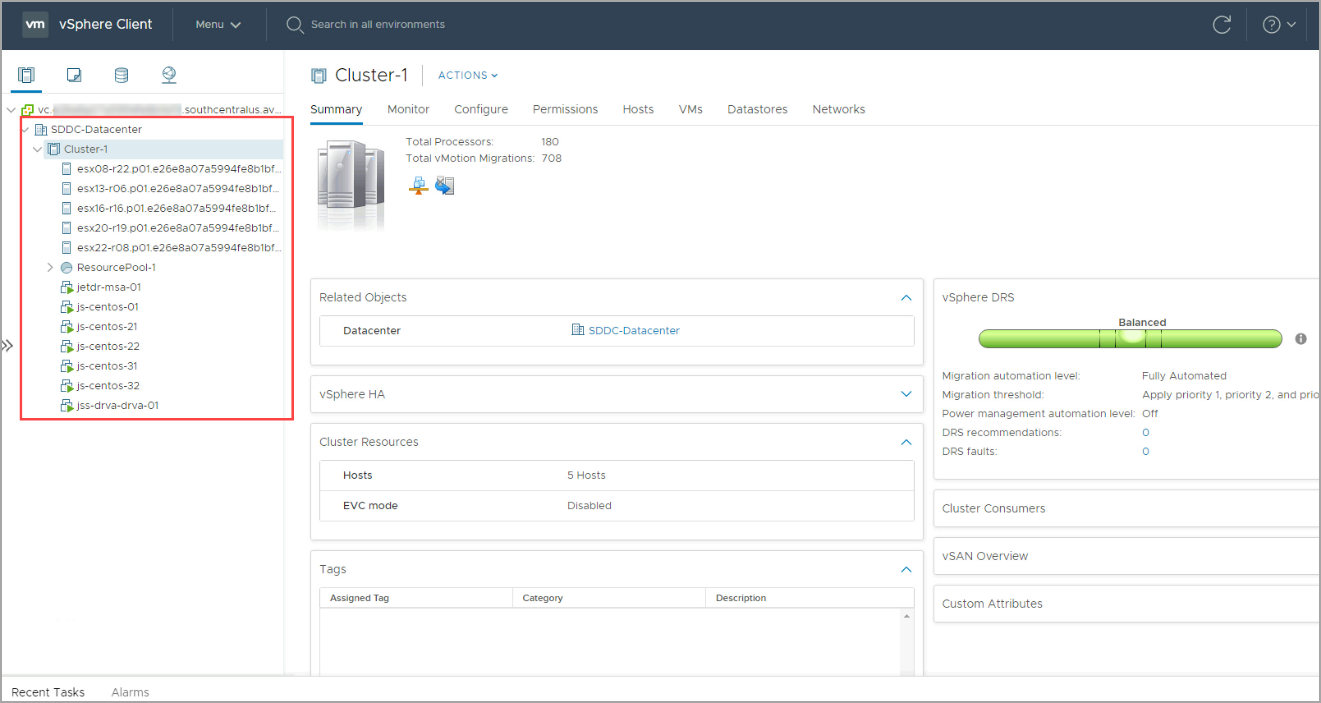Viewport: 1321px width, 703px height.
Task: Expand the collapsed side panel double-arrow
Action: (x=7, y=346)
